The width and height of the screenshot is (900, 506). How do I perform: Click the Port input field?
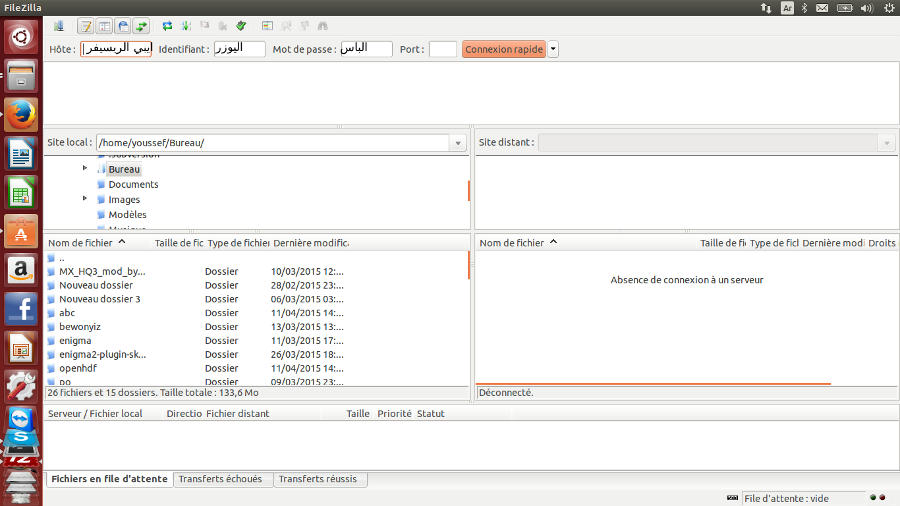pyautogui.click(x=443, y=49)
